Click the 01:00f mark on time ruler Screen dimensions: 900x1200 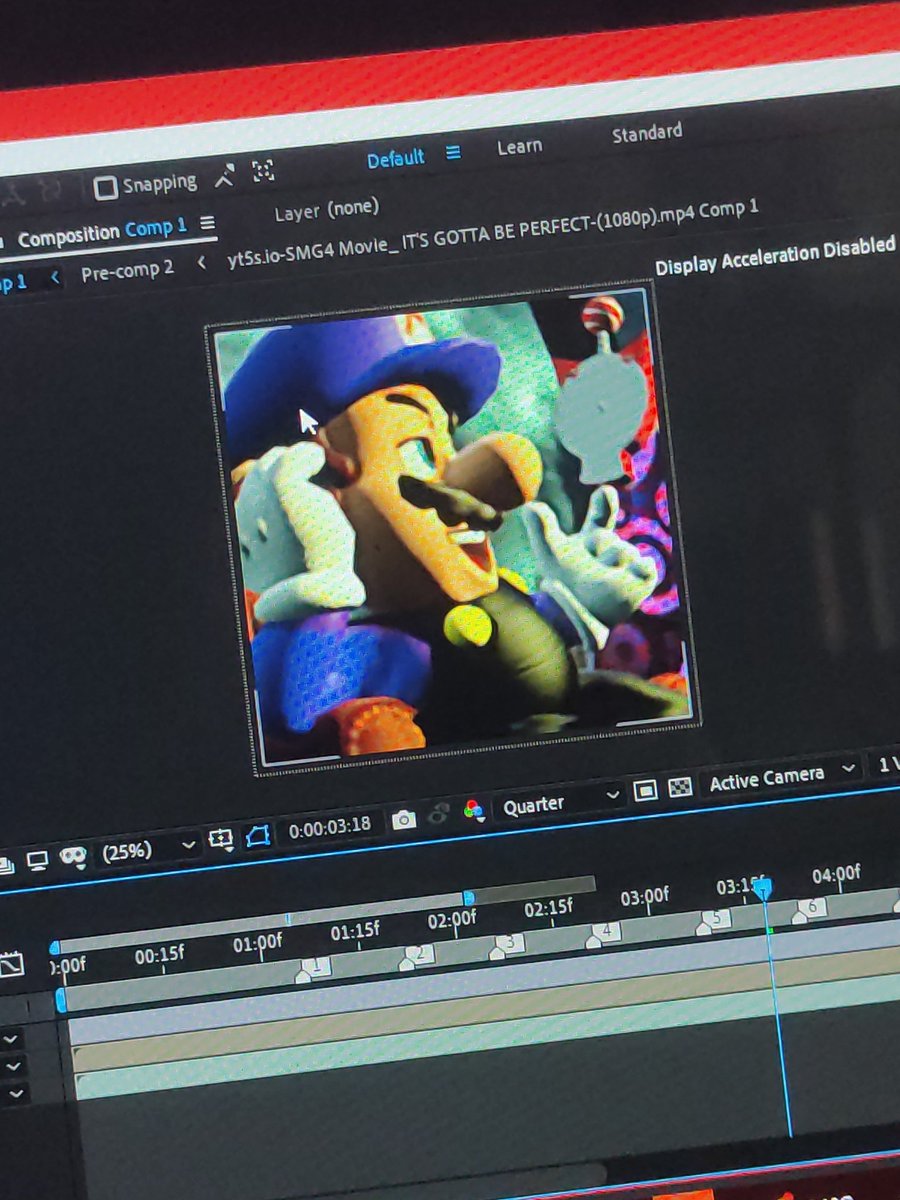tap(258, 943)
